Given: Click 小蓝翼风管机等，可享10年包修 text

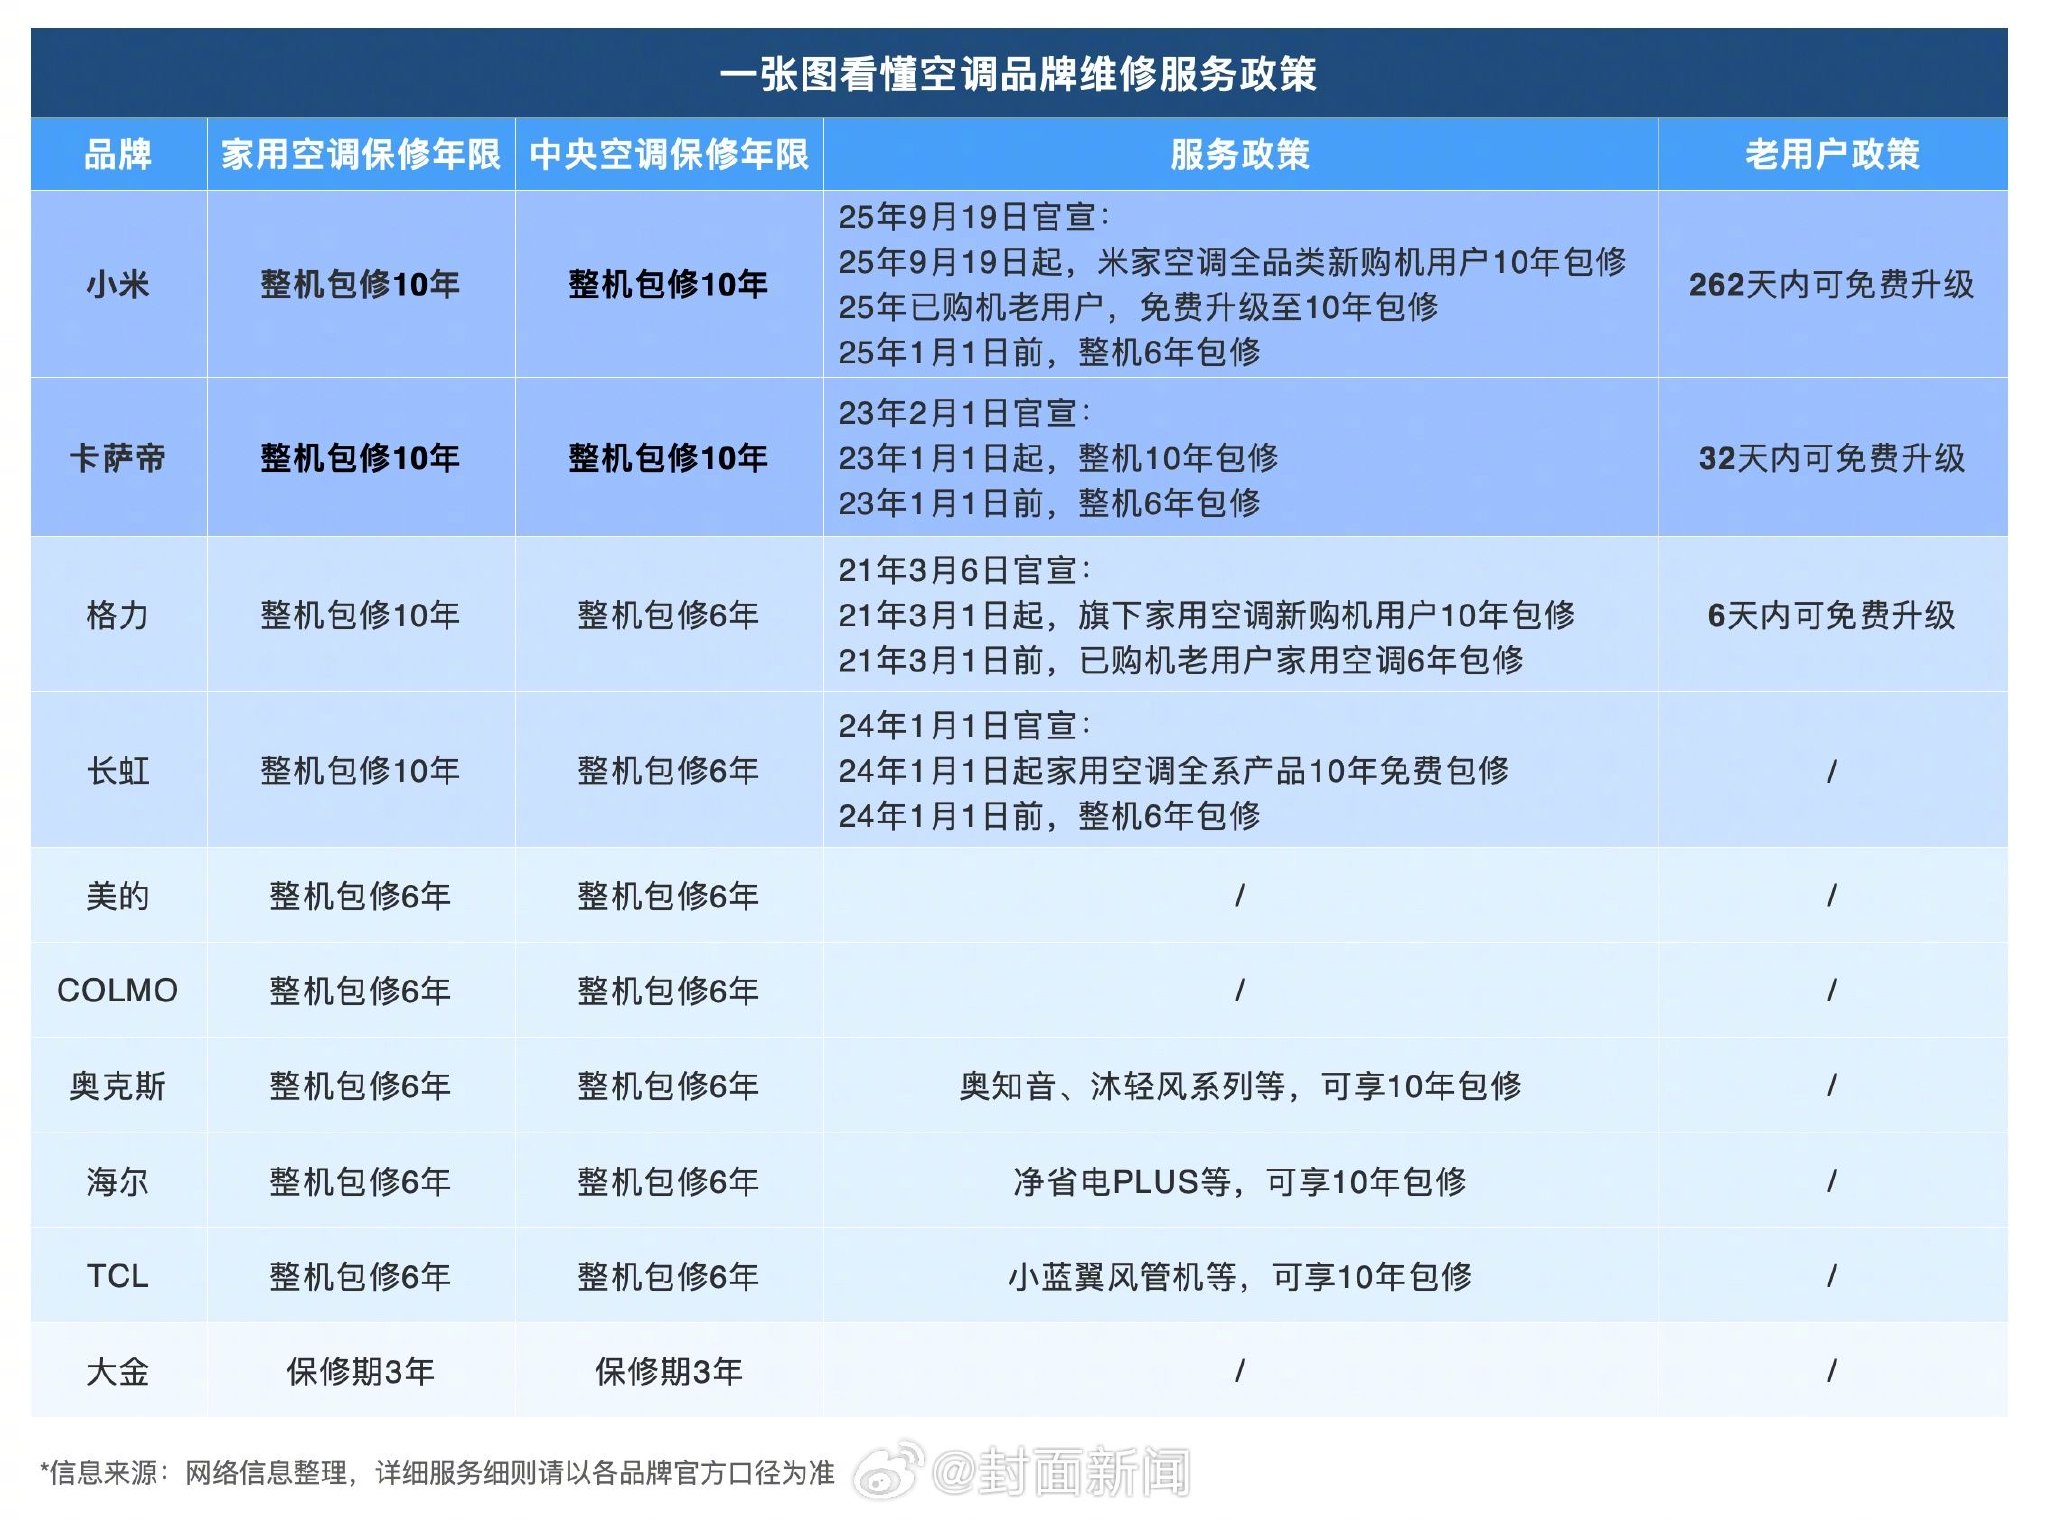Looking at the screenshot, I should coord(1240,1276).
